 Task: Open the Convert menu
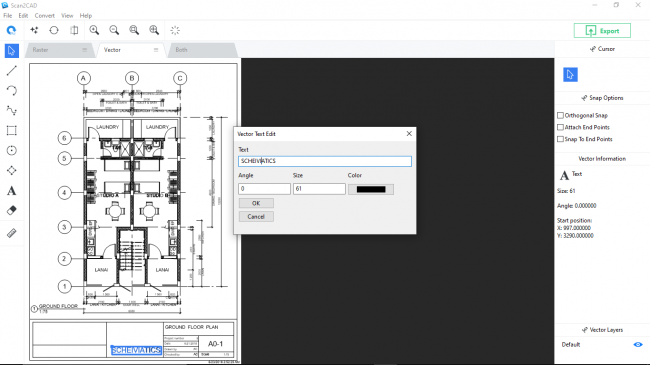[x=45, y=16]
